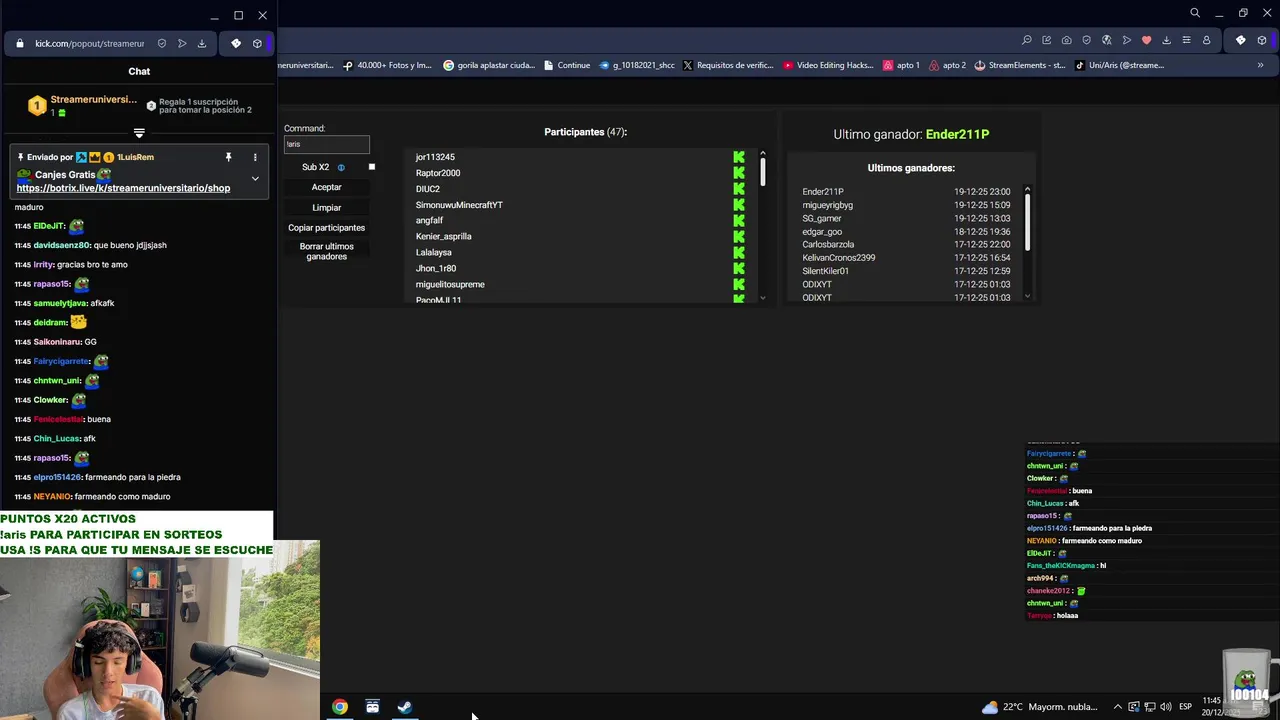Click chat username 'davidsaenz80'

pos(62,245)
